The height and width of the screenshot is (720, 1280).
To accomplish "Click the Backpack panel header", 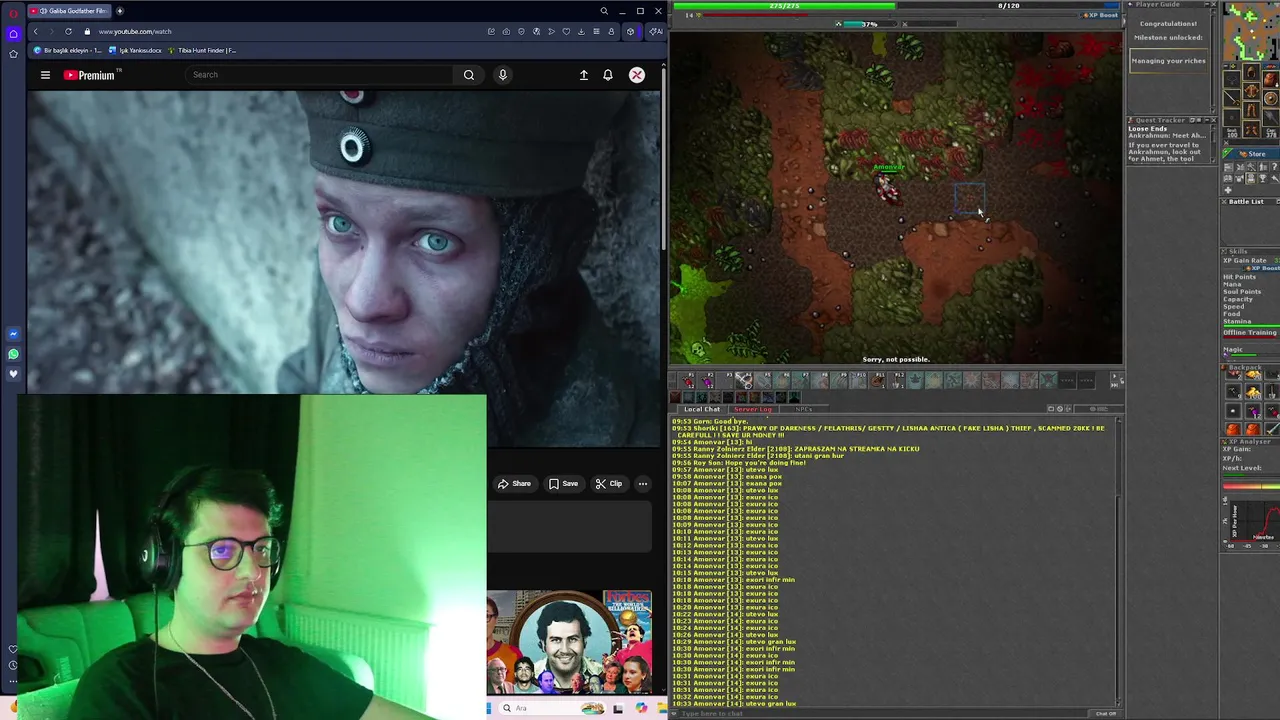I will 1251,369.
